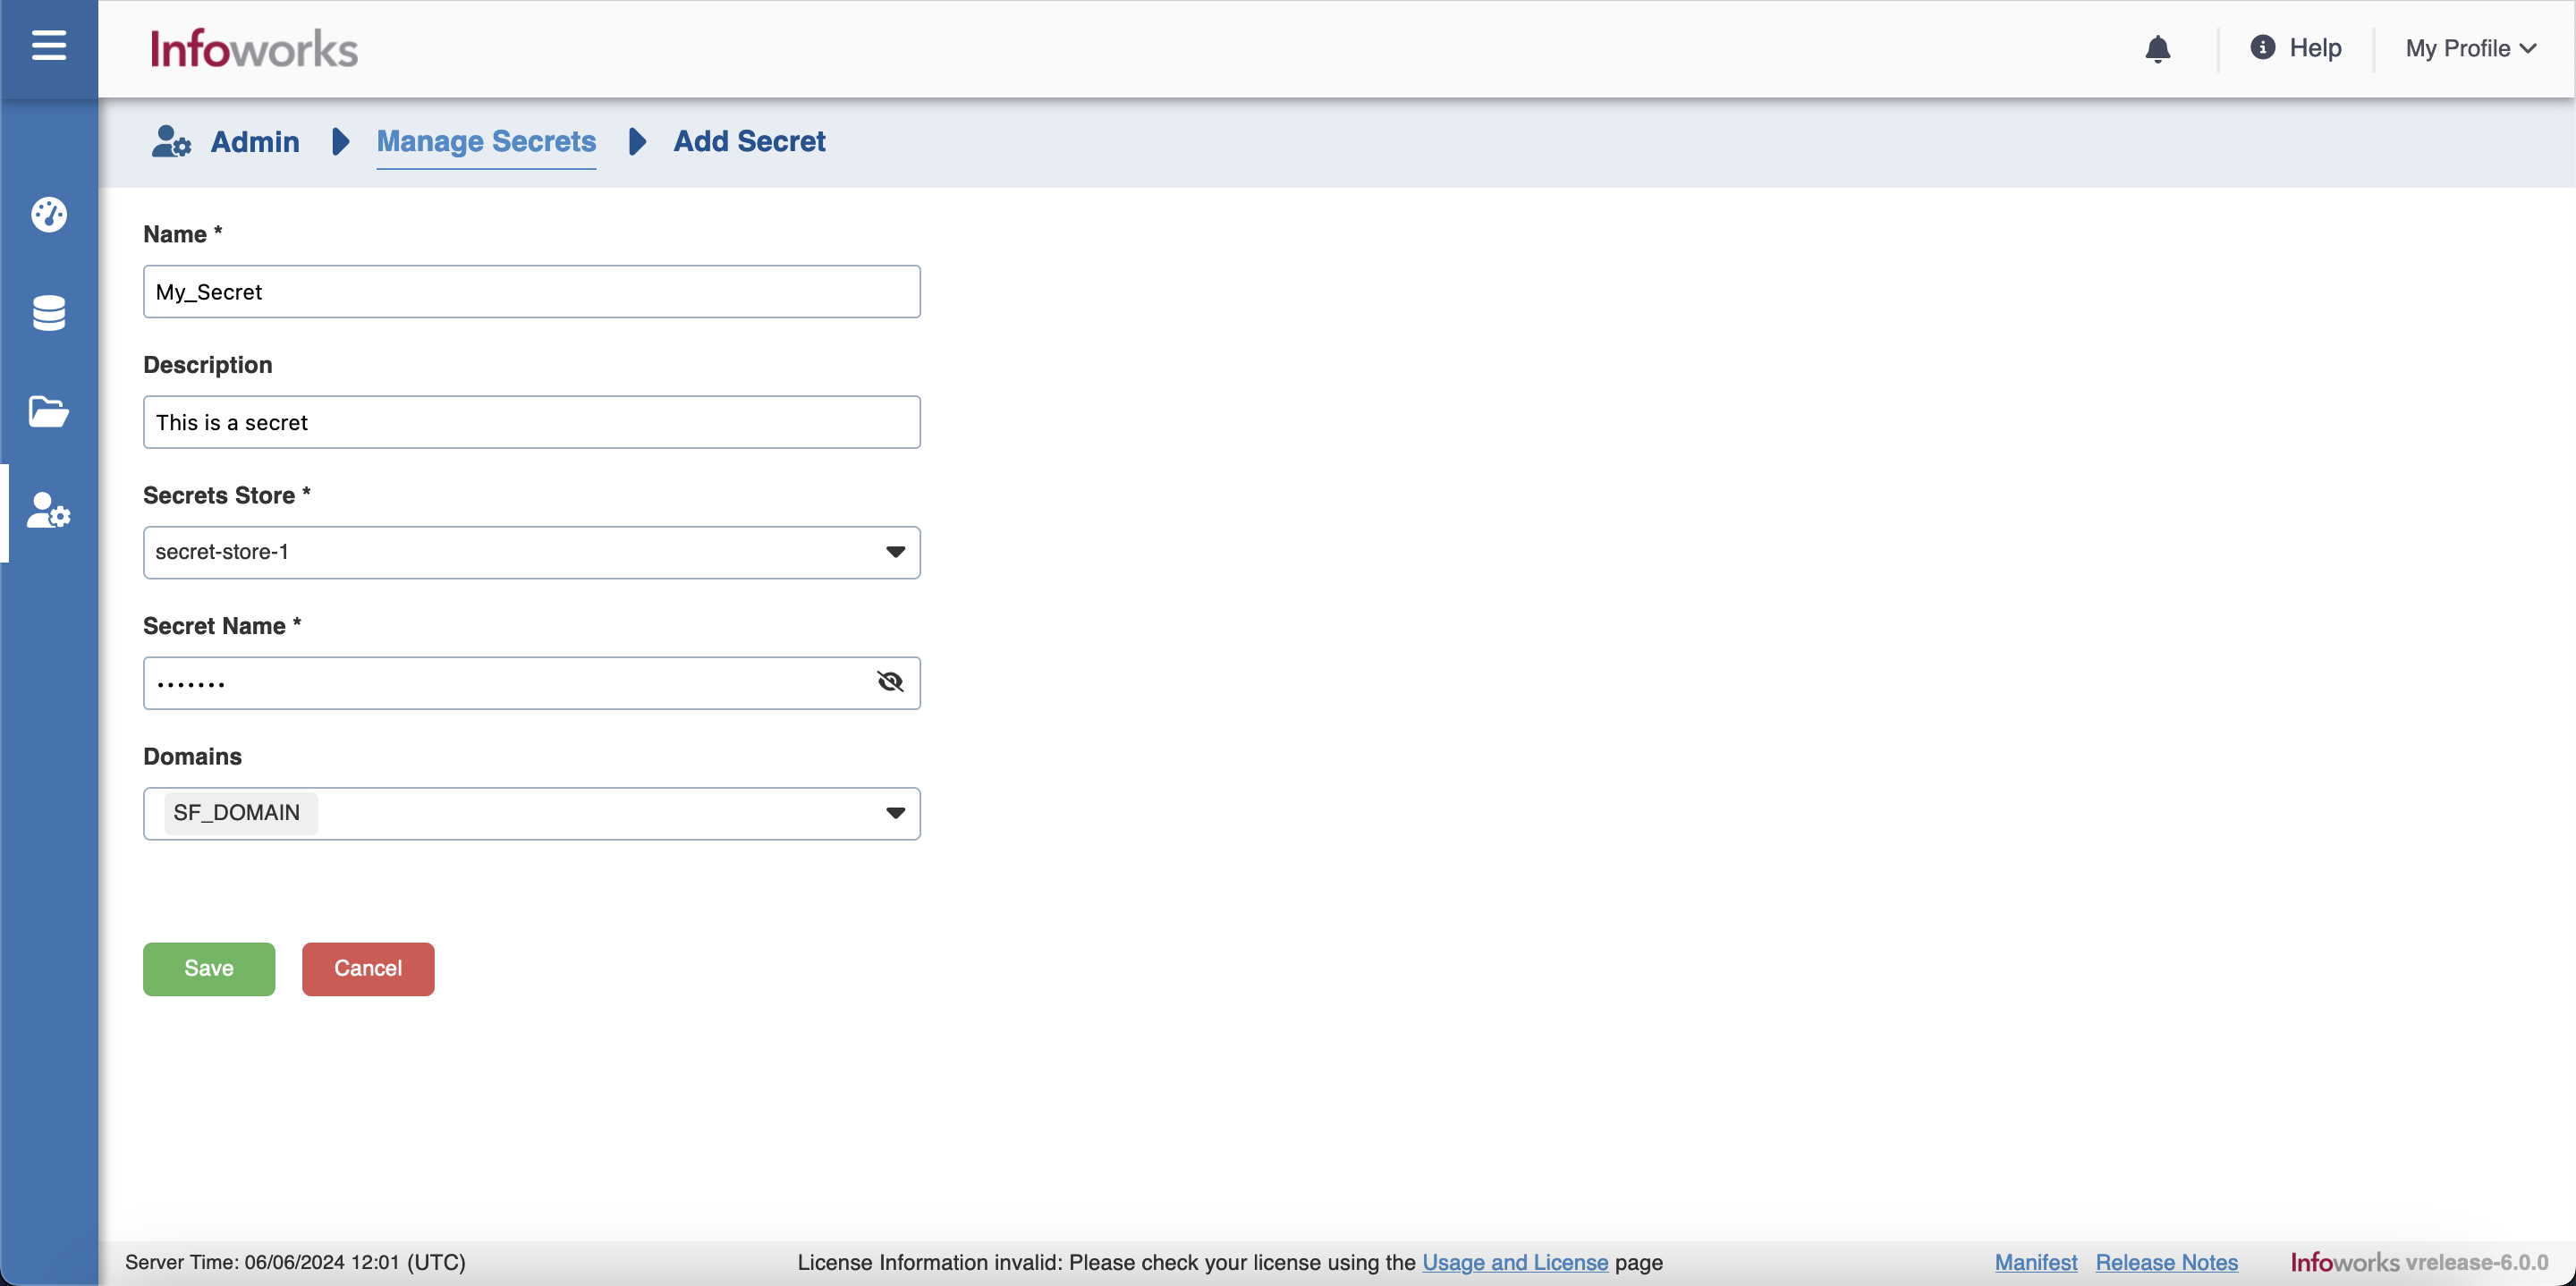Click the Admin breadcrumb

pos(255,141)
